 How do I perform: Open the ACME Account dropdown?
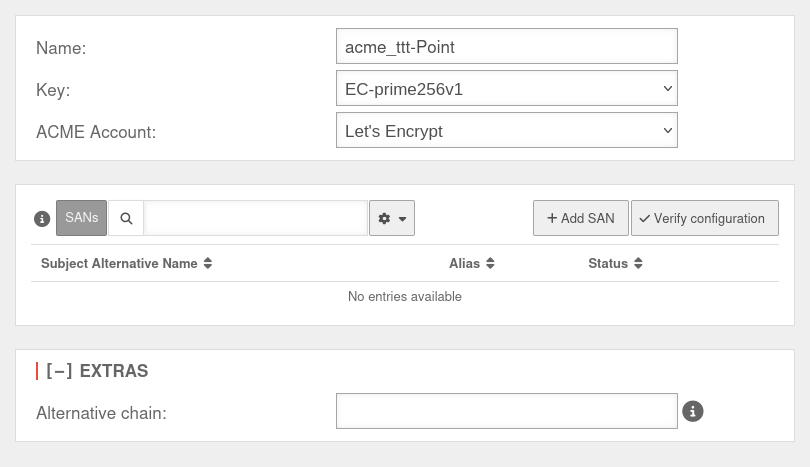click(506, 131)
